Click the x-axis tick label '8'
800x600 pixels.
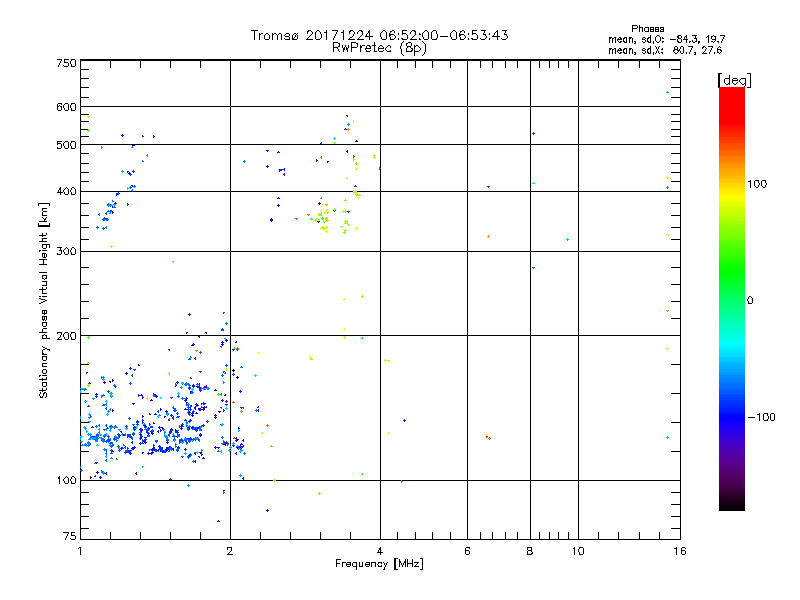pyautogui.click(x=530, y=551)
